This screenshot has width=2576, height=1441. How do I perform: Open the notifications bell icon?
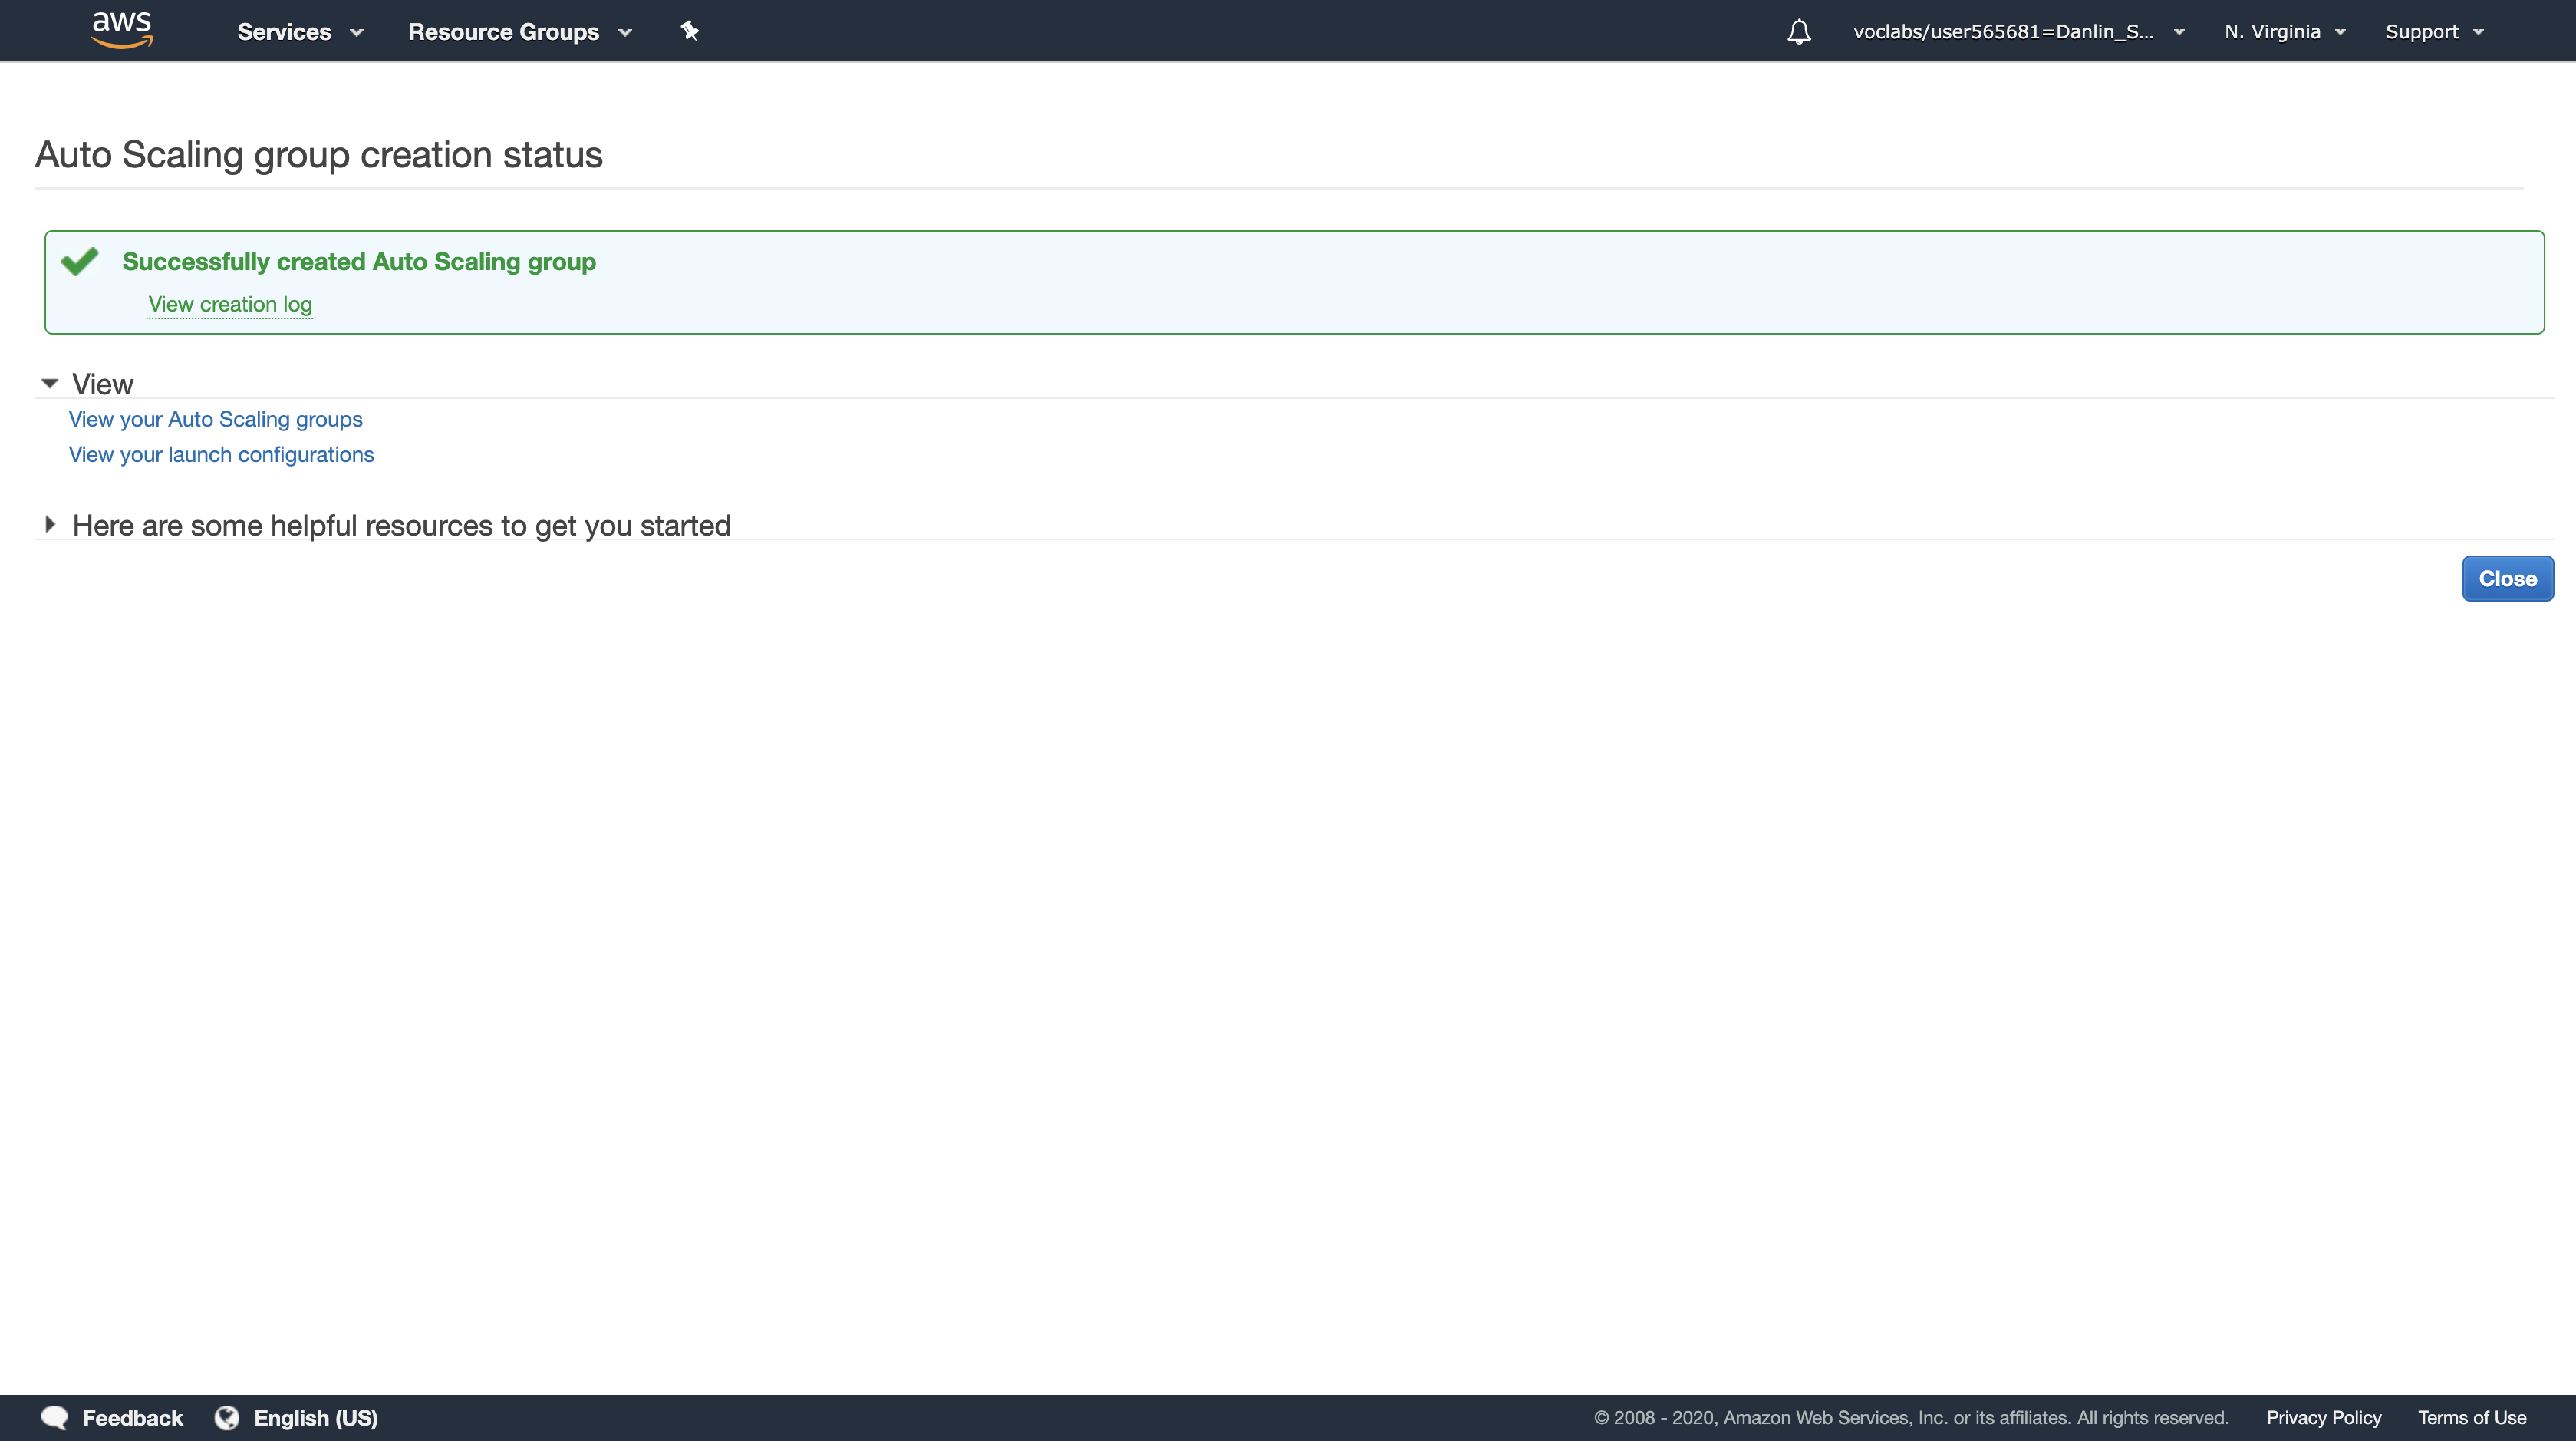(x=1798, y=32)
